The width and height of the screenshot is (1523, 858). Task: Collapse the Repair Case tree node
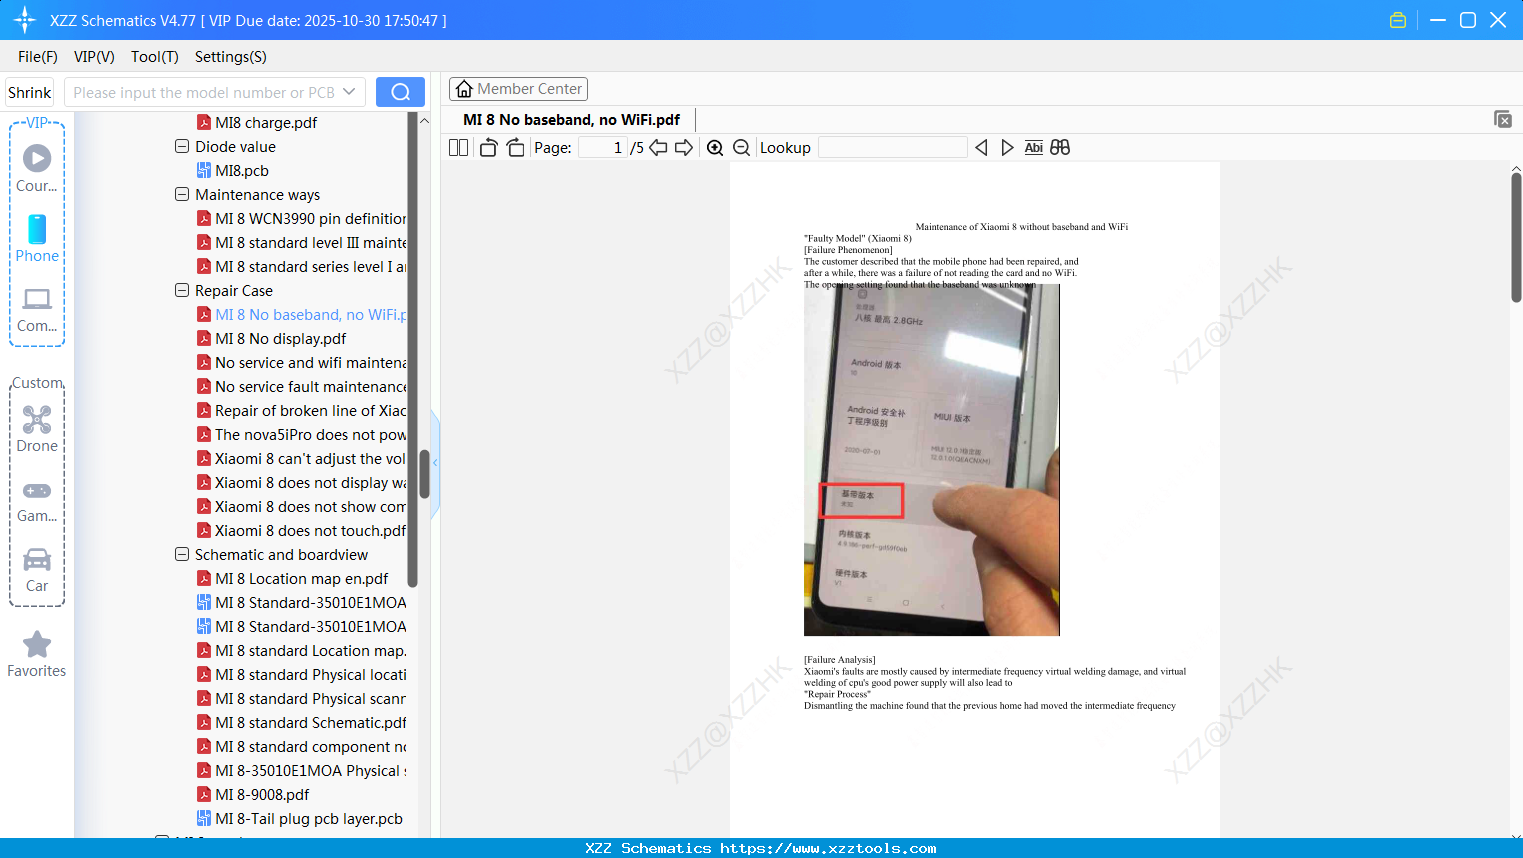tap(182, 290)
